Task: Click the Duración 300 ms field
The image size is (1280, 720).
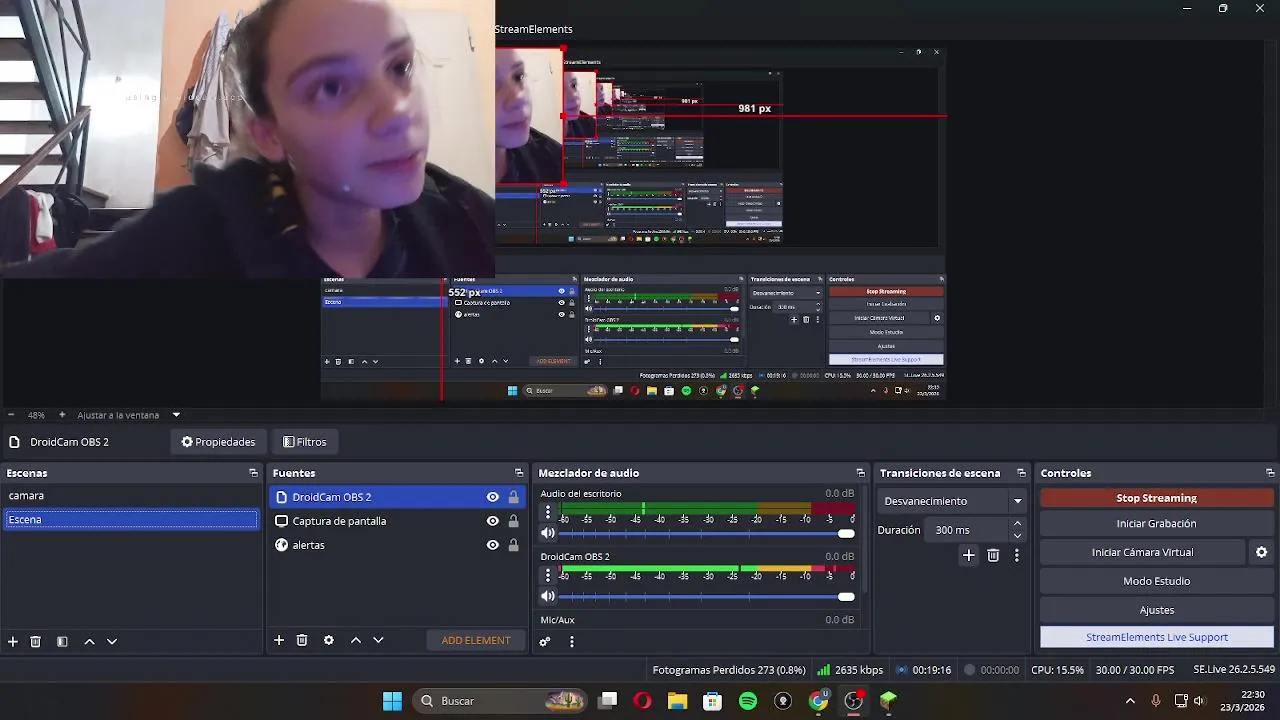Action: click(968, 530)
